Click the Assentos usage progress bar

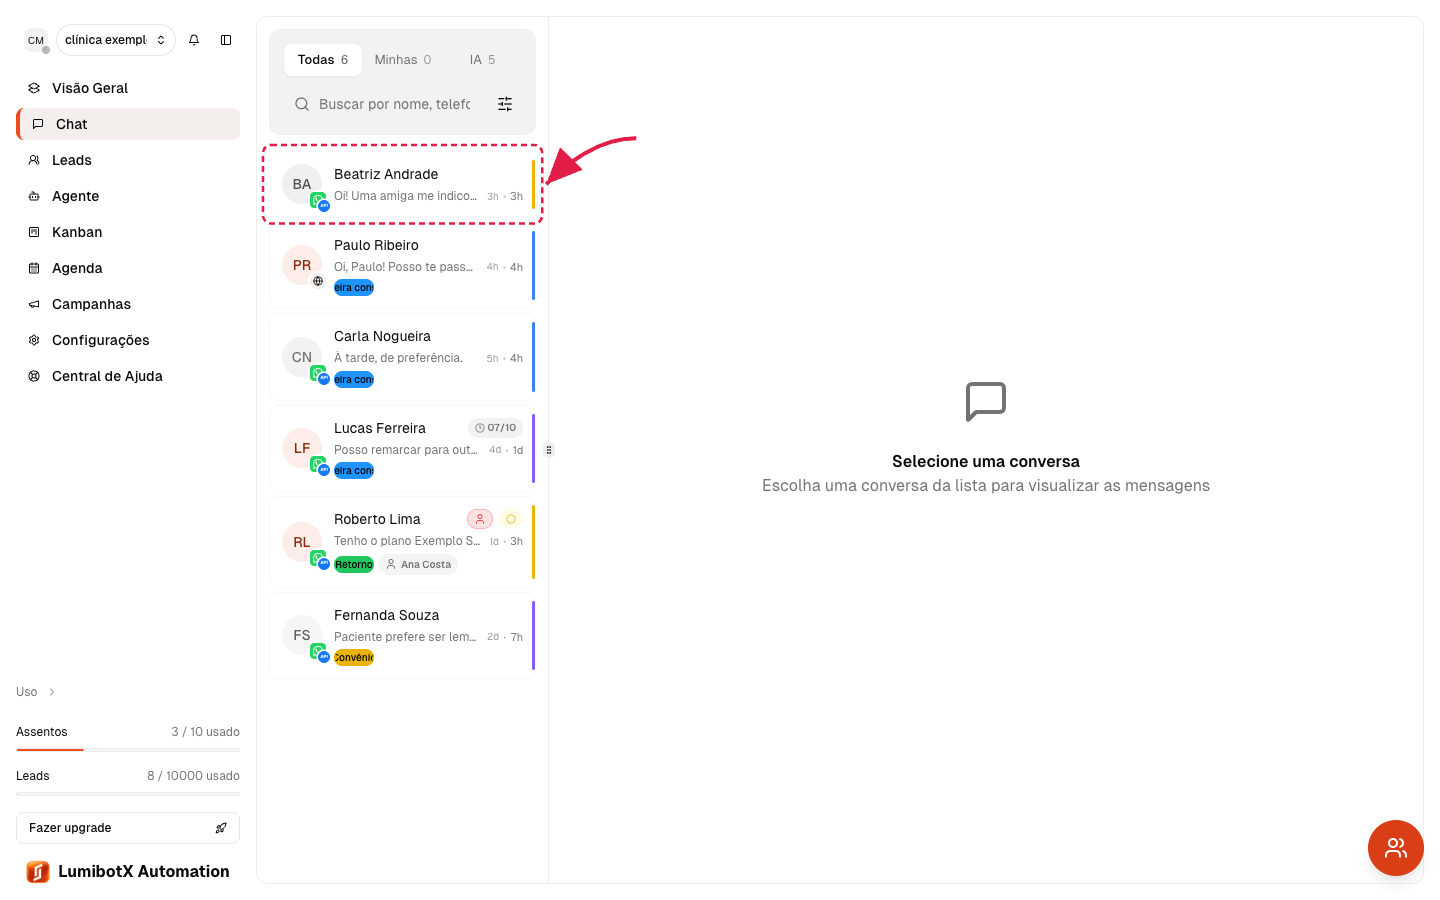pos(128,749)
